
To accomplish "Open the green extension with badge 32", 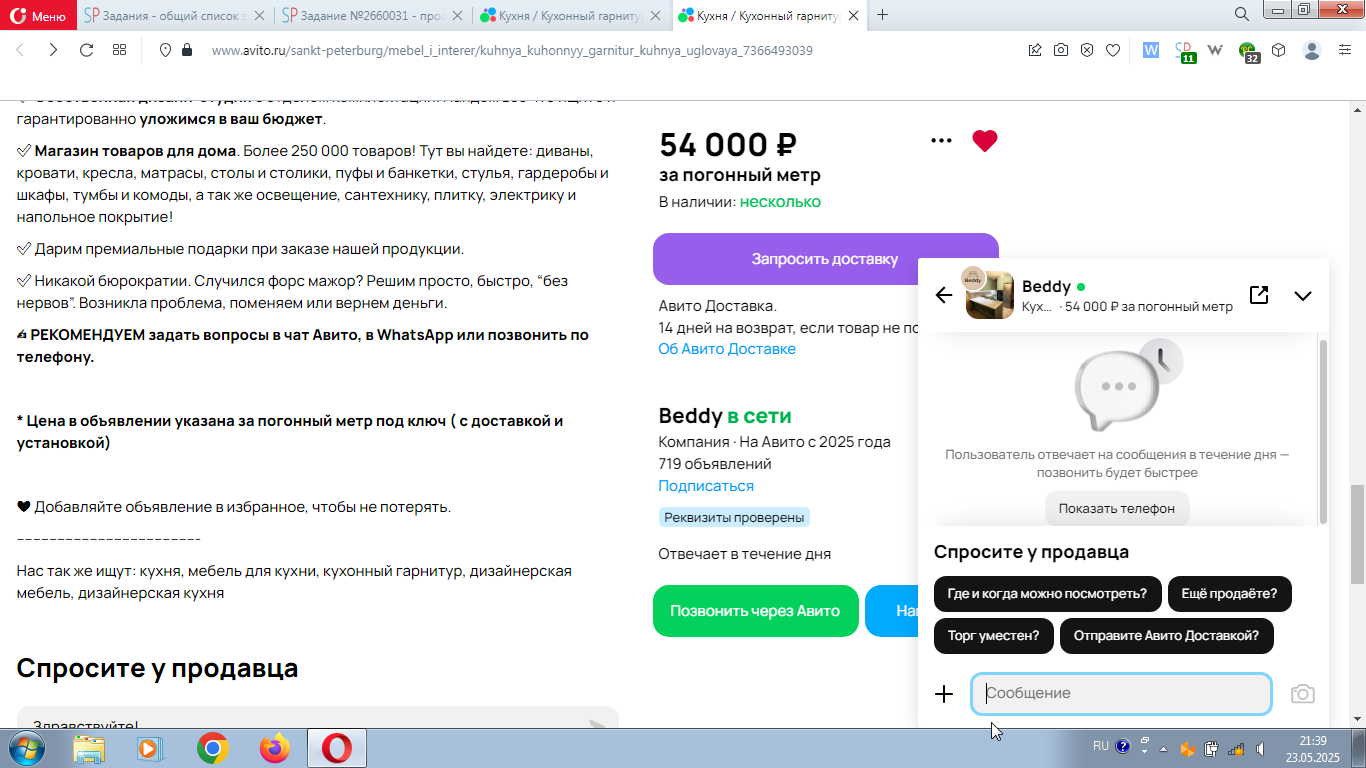I will (x=1249, y=52).
